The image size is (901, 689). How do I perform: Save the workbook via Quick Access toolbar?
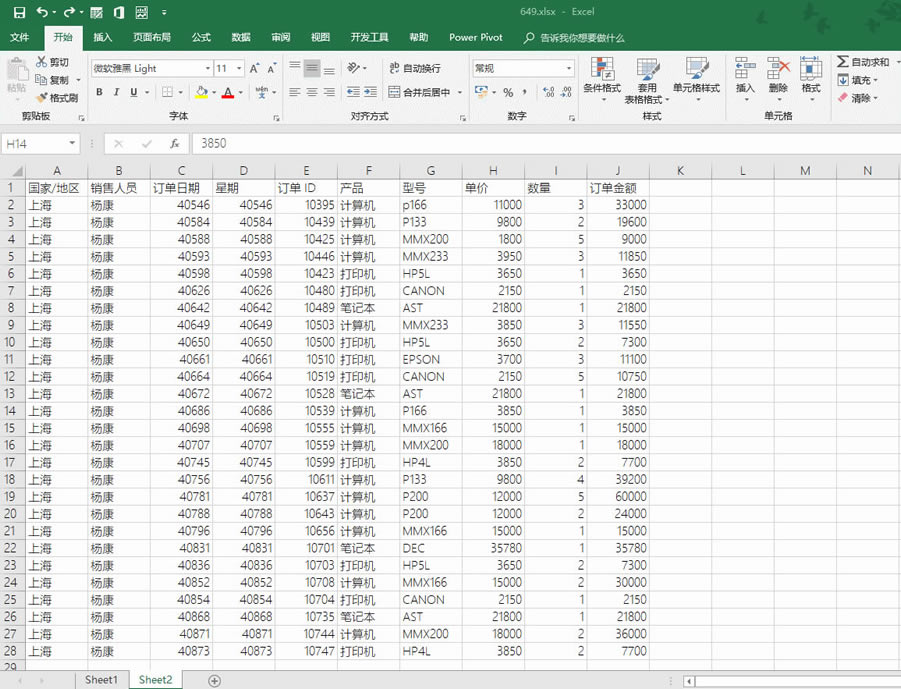click(x=17, y=11)
